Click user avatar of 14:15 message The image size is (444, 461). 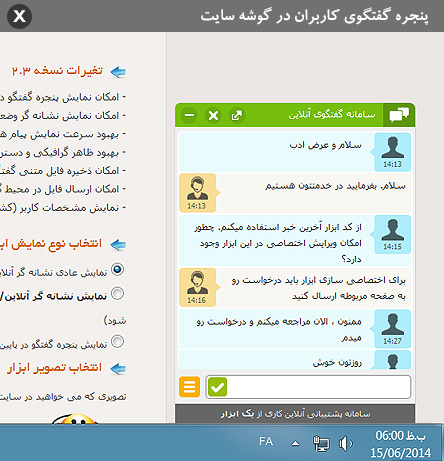pyautogui.click(x=392, y=234)
